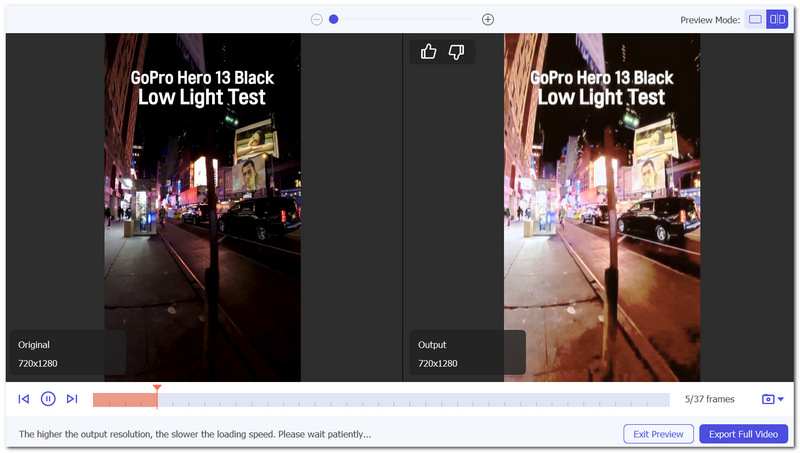800x453 pixels.
Task: Click the zoom slider handle
Action: tap(334, 19)
